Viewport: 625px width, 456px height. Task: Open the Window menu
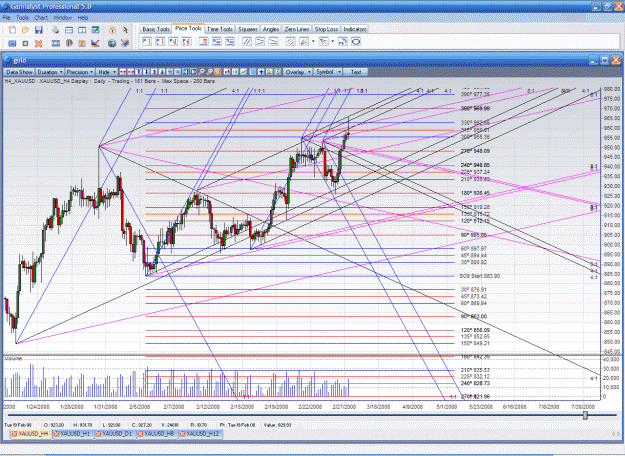coord(63,18)
